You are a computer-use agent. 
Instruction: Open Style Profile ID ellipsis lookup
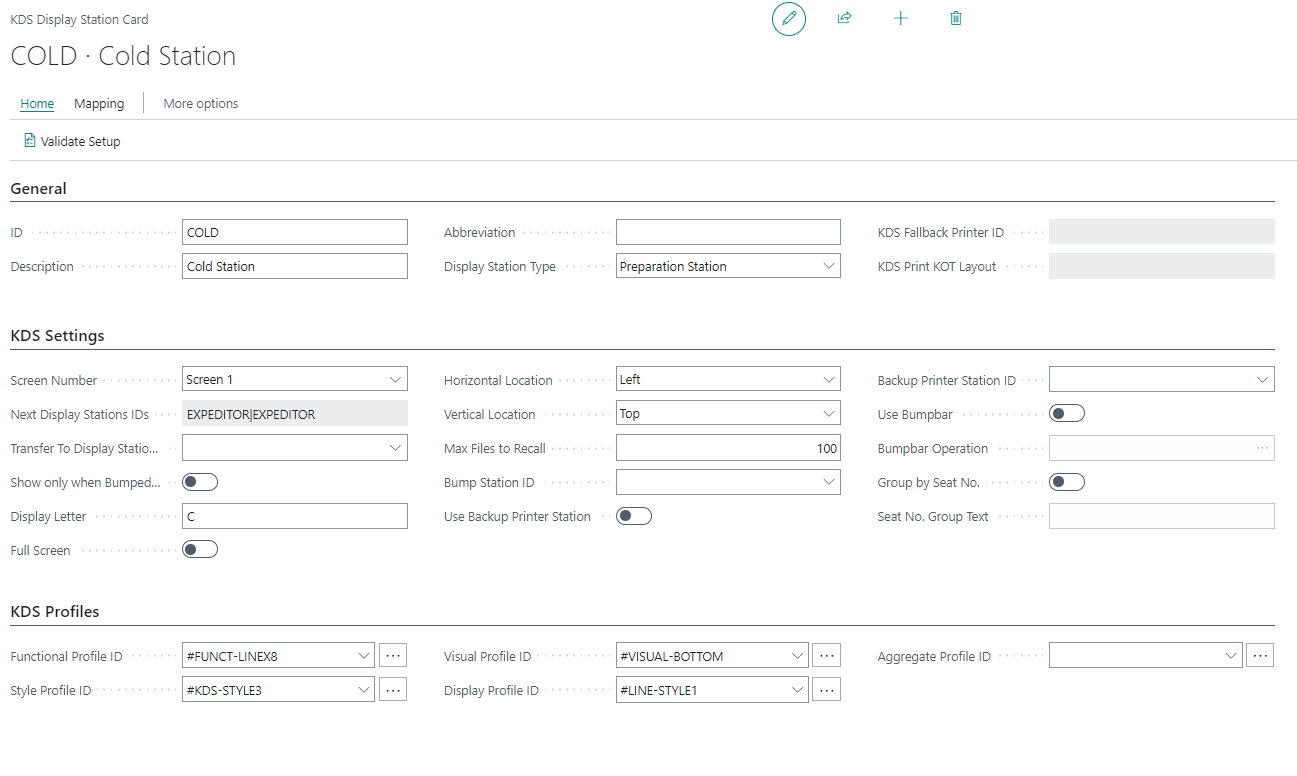coord(393,690)
